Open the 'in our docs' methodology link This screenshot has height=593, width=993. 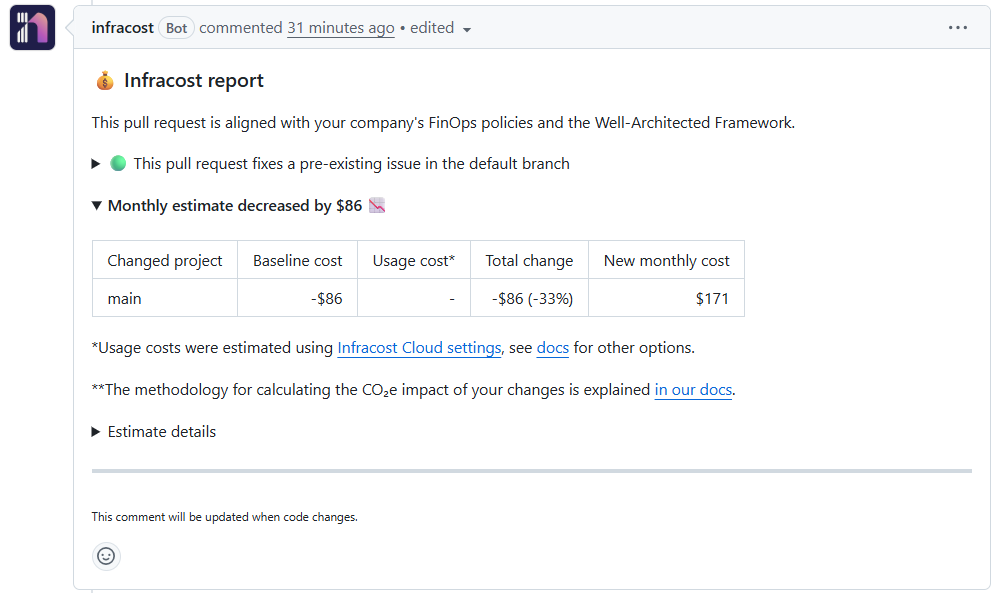(693, 390)
